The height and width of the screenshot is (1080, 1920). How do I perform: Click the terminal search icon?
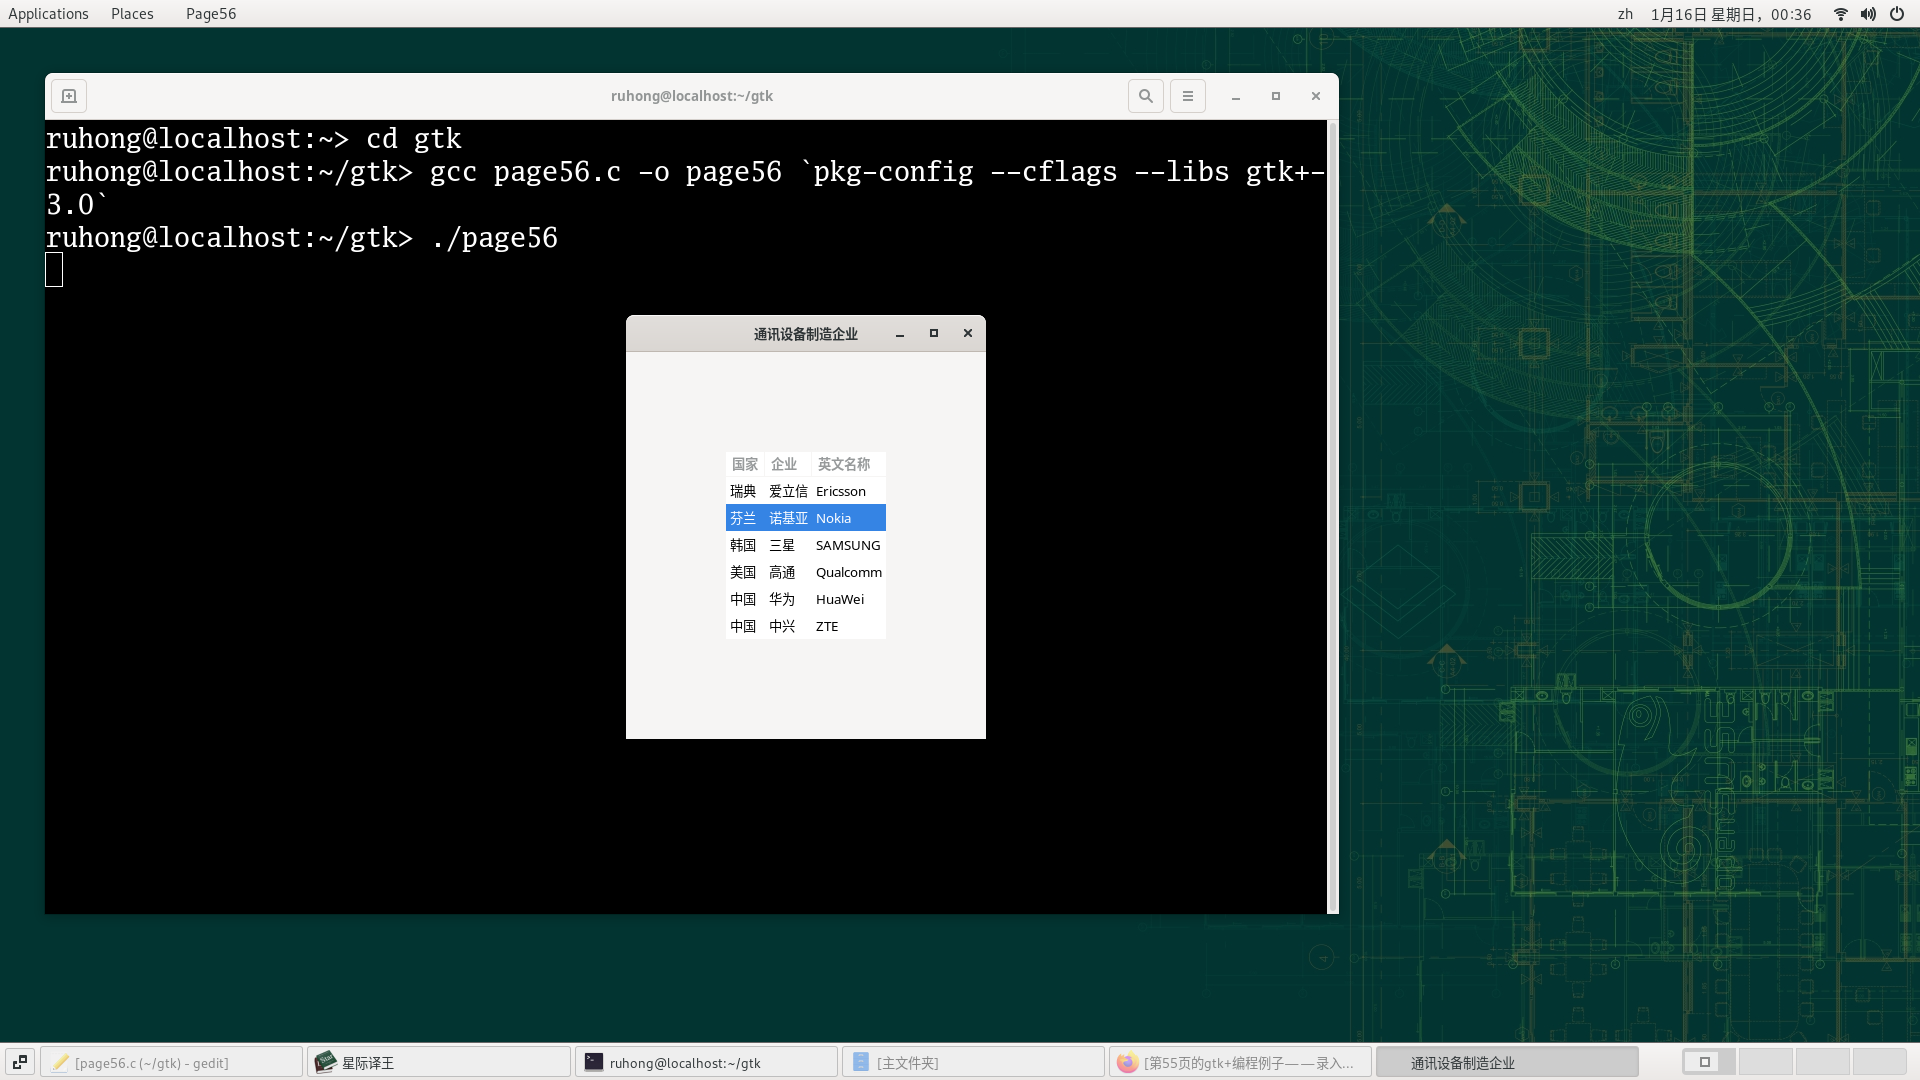click(x=1146, y=96)
